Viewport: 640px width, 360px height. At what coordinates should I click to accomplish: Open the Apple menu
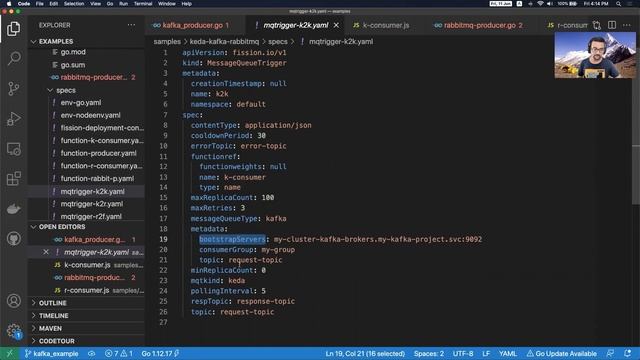coord(9,4)
